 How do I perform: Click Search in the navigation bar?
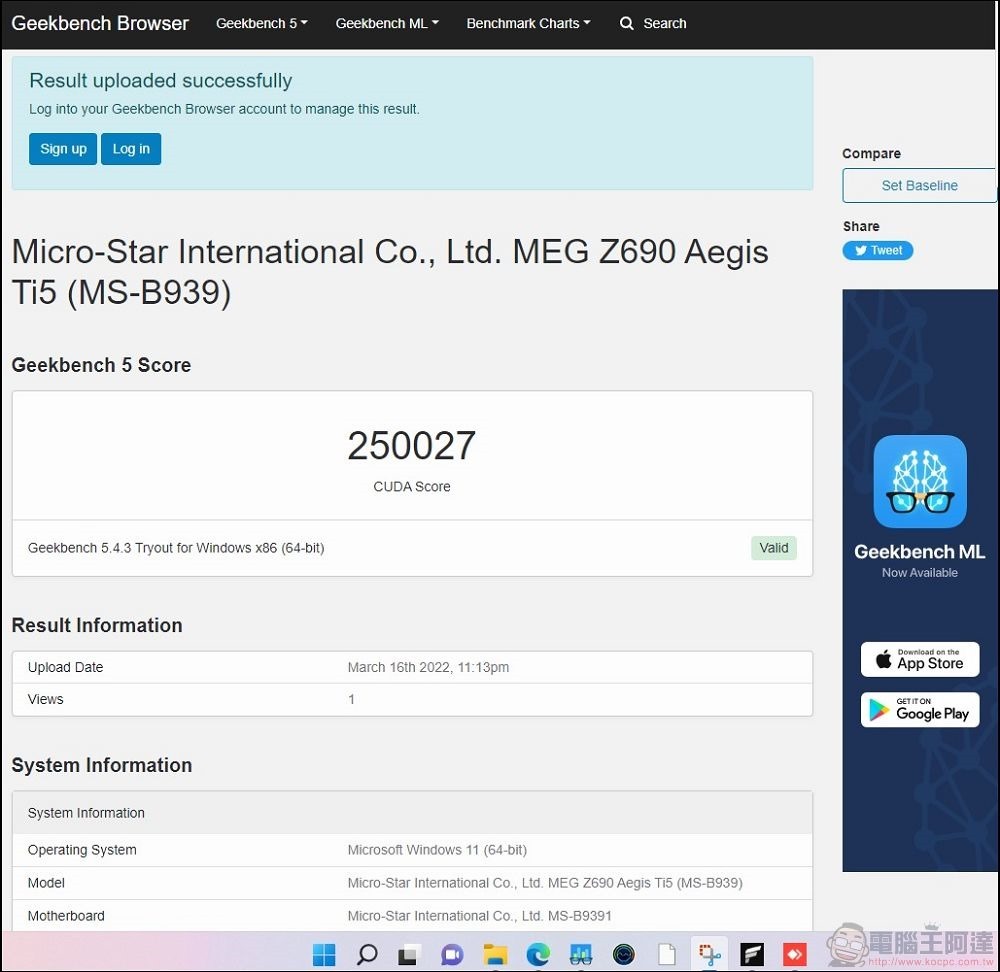click(653, 23)
